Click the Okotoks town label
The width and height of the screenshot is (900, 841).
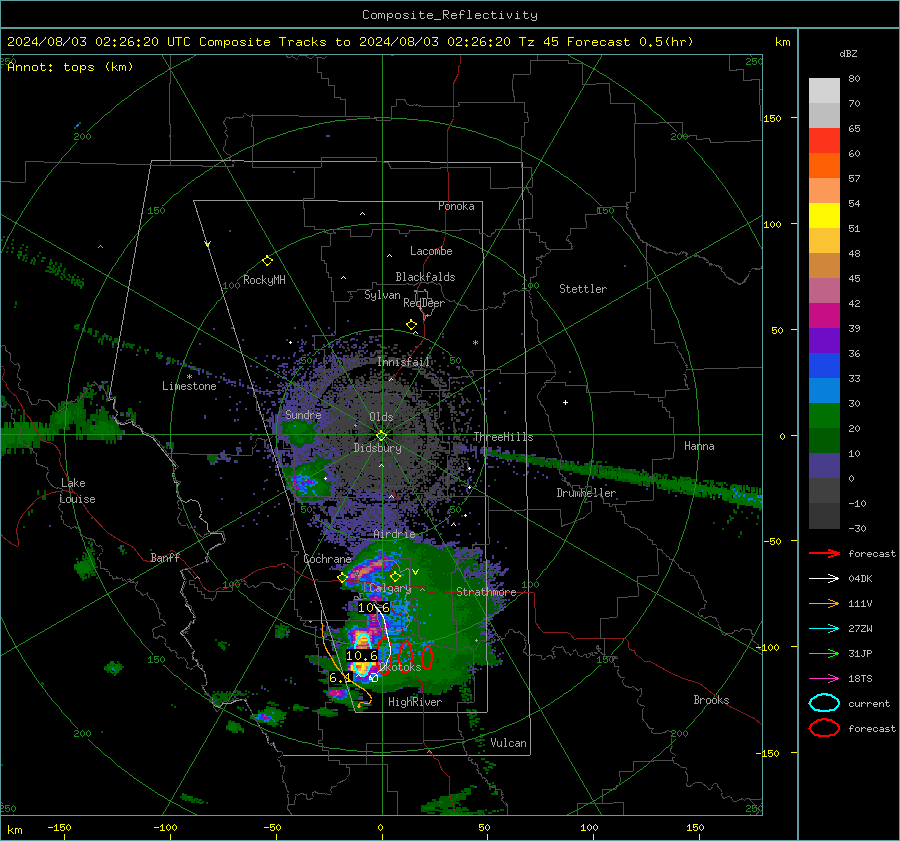(401, 667)
